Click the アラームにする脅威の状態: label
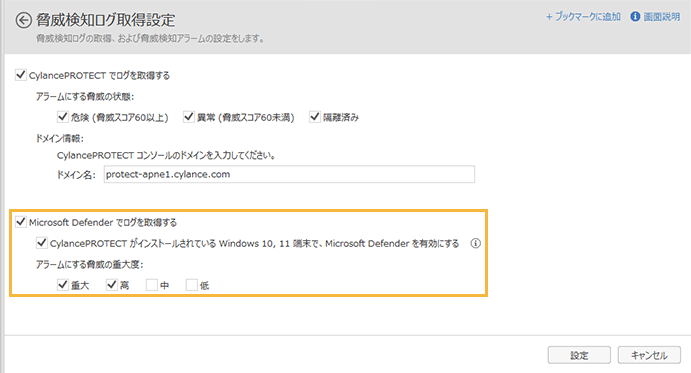The image size is (691, 373). click(85, 96)
